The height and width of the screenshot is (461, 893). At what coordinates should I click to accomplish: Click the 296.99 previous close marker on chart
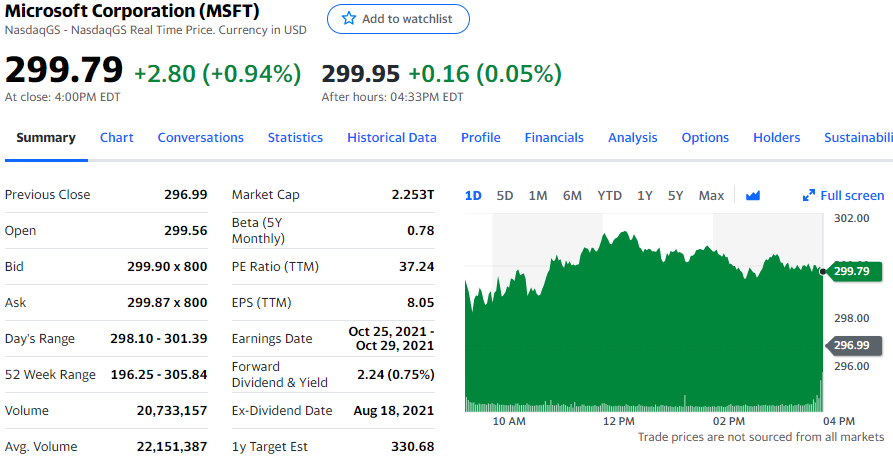[852, 345]
